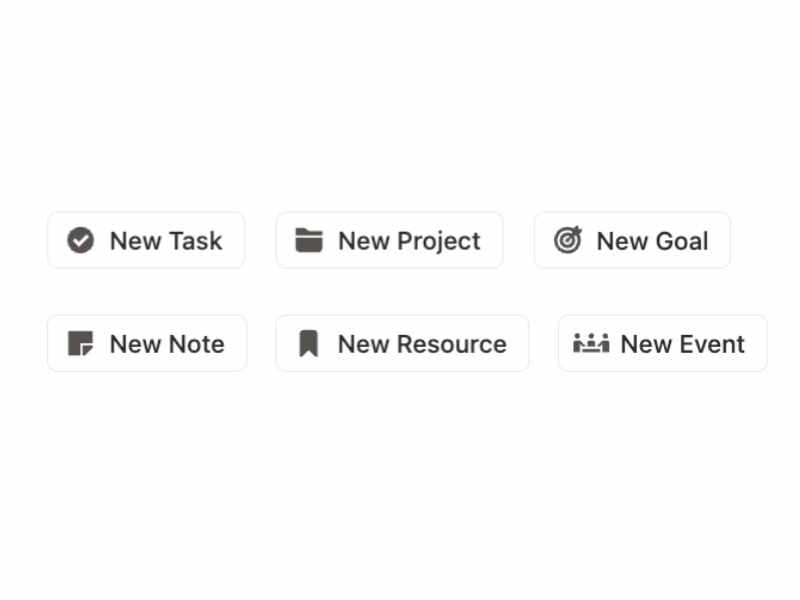Select the "New Project" text label
Viewport: 800px width, 600px height.
[x=409, y=241]
